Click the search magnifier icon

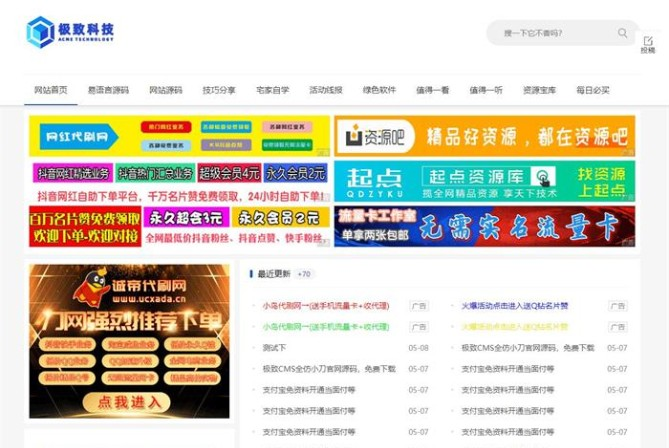(x=622, y=33)
